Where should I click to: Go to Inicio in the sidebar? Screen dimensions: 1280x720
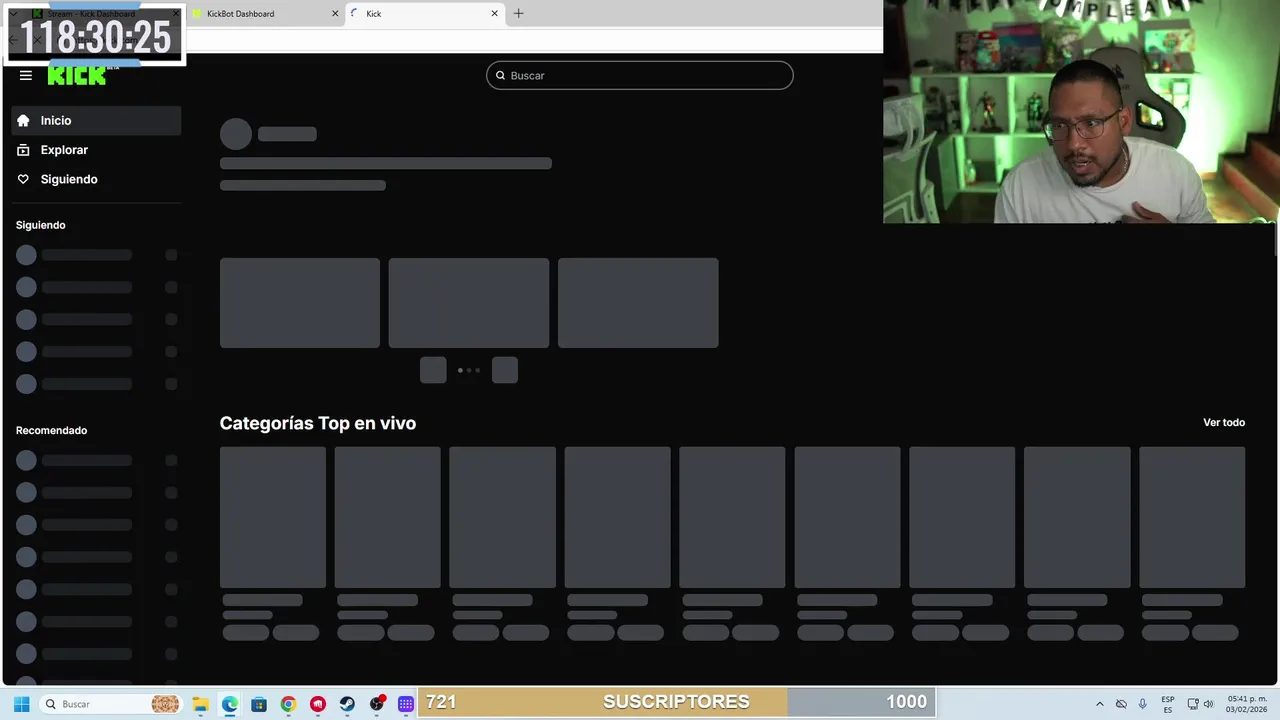point(96,120)
